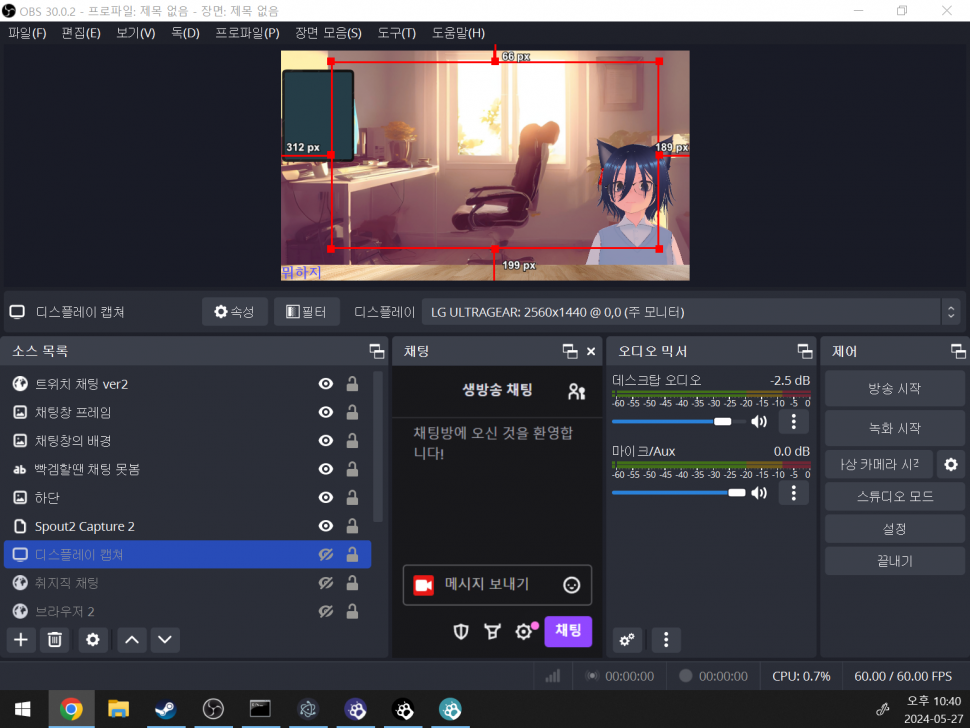Click 녹화 시작 button
The image size is (970, 728).
[895, 428]
